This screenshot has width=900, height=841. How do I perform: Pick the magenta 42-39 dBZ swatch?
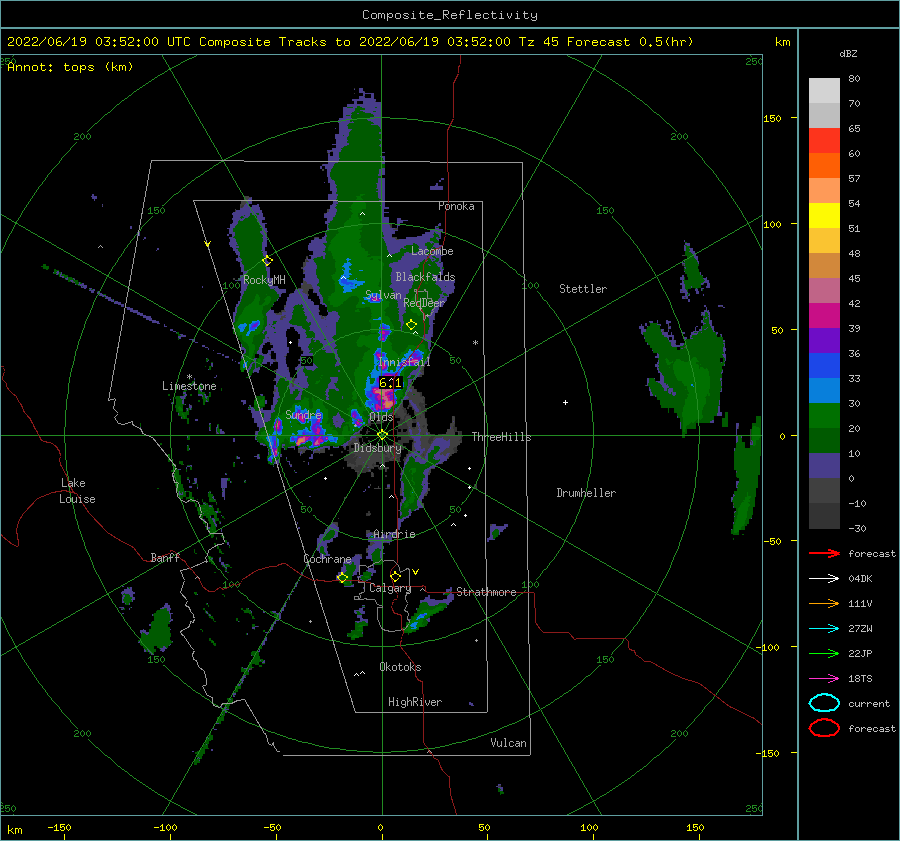click(x=824, y=316)
